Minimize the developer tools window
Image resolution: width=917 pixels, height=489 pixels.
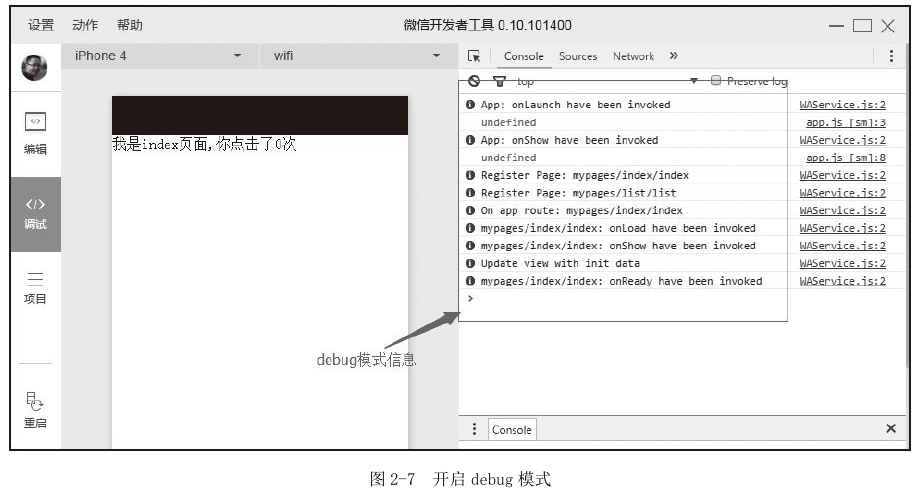[x=836, y=26]
